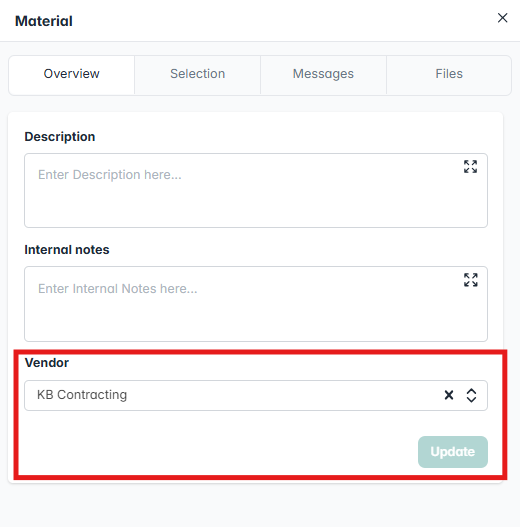Open the Vendor list with up-down chevron
This screenshot has height=527, width=520.
click(471, 395)
